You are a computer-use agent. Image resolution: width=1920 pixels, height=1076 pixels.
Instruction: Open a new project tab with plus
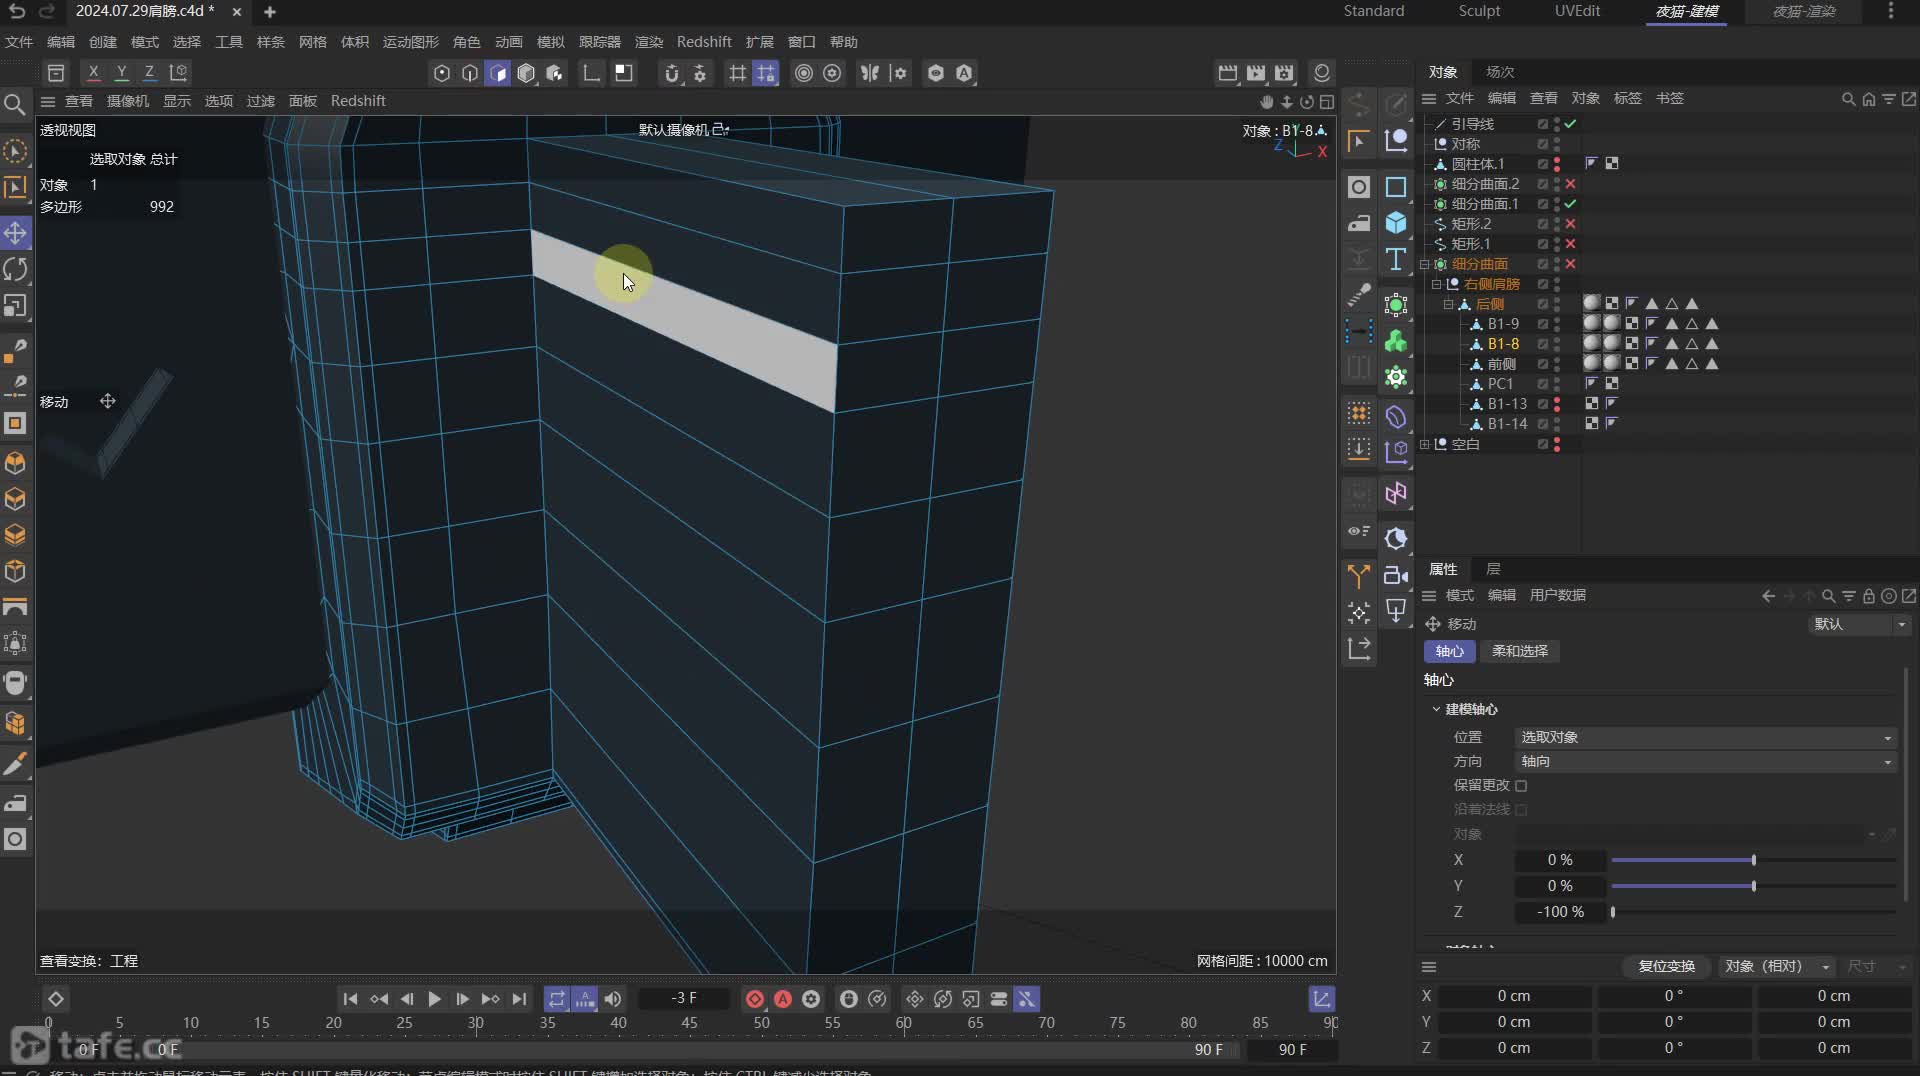tap(270, 12)
